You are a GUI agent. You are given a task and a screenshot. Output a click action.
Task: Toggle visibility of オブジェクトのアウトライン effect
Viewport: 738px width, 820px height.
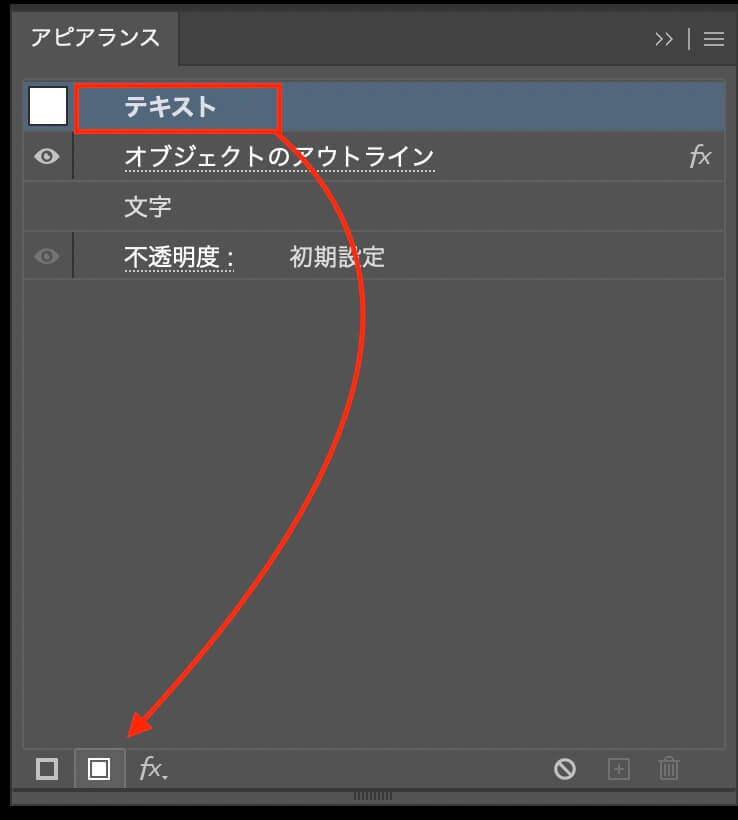coord(47,156)
